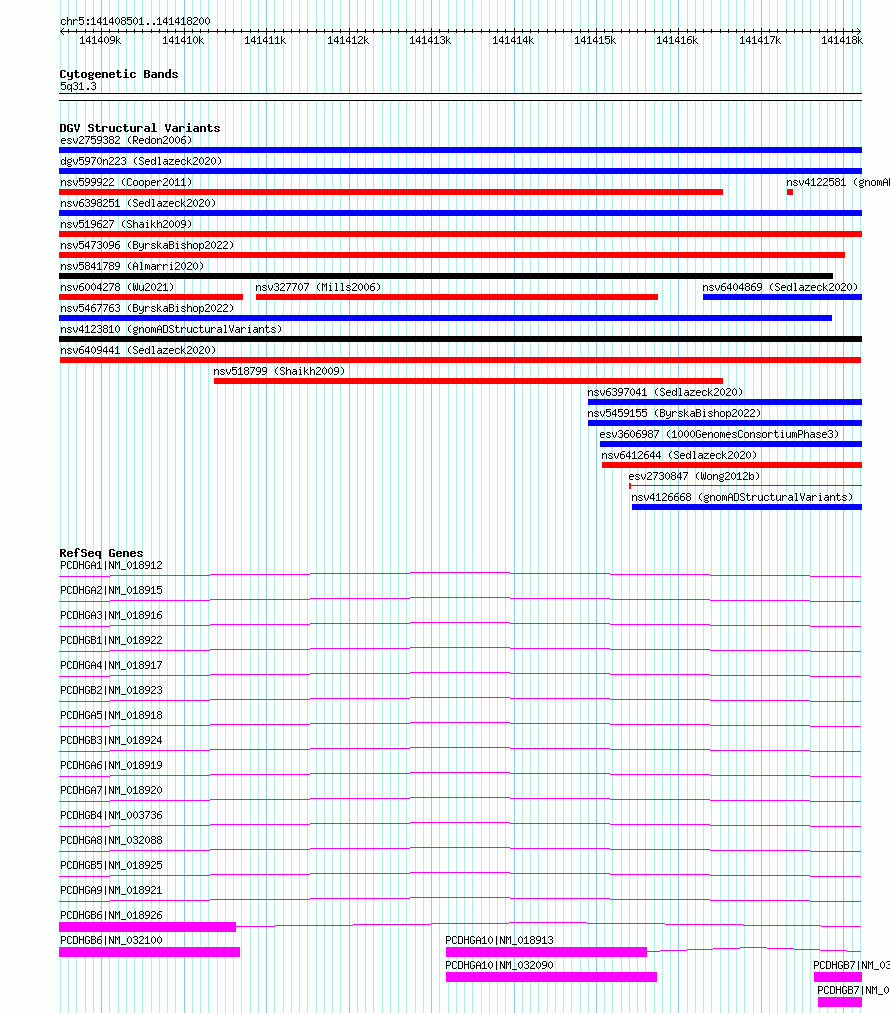Click magenta exon bar under PCDHGB6|NM_032100

[149, 952]
